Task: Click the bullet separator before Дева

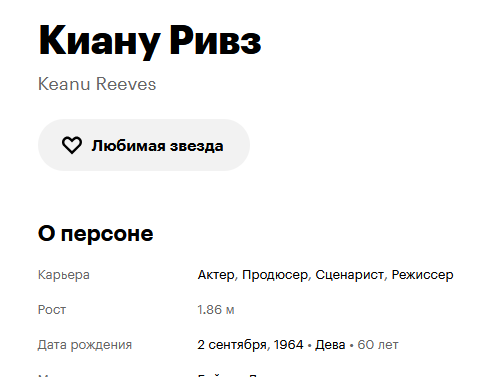Action: (x=309, y=346)
